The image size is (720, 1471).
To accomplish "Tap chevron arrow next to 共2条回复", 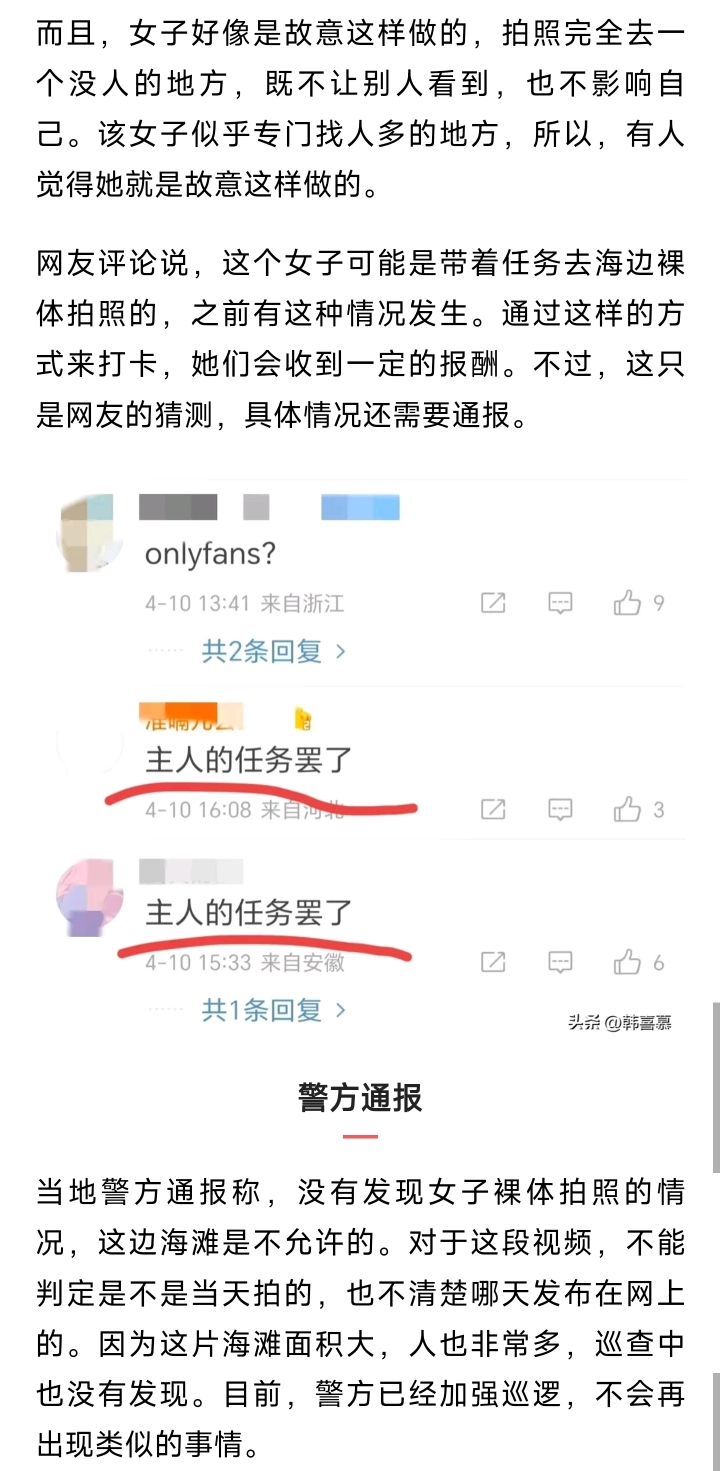I will coord(340,652).
